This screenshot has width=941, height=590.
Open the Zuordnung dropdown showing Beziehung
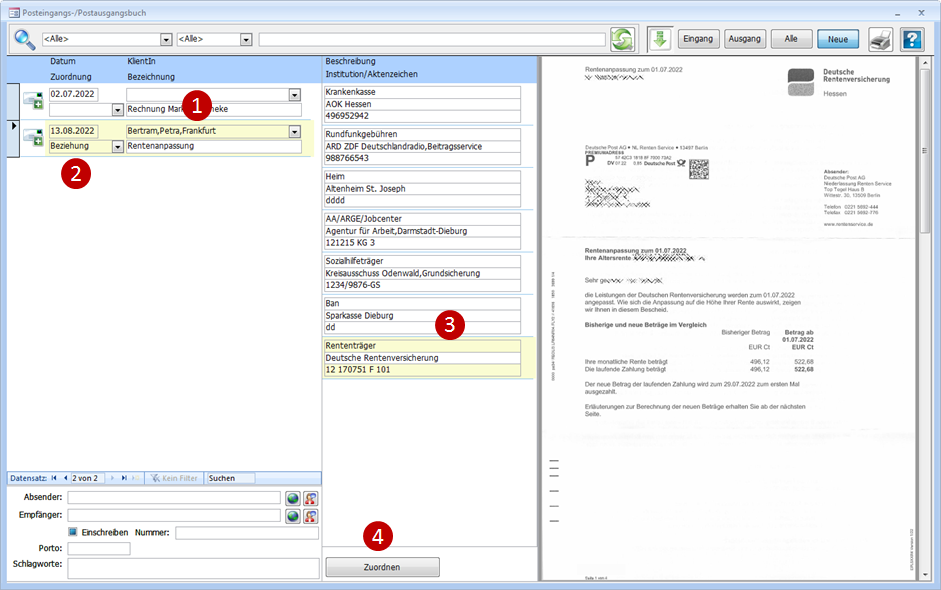pyautogui.click(x=118, y=146)
